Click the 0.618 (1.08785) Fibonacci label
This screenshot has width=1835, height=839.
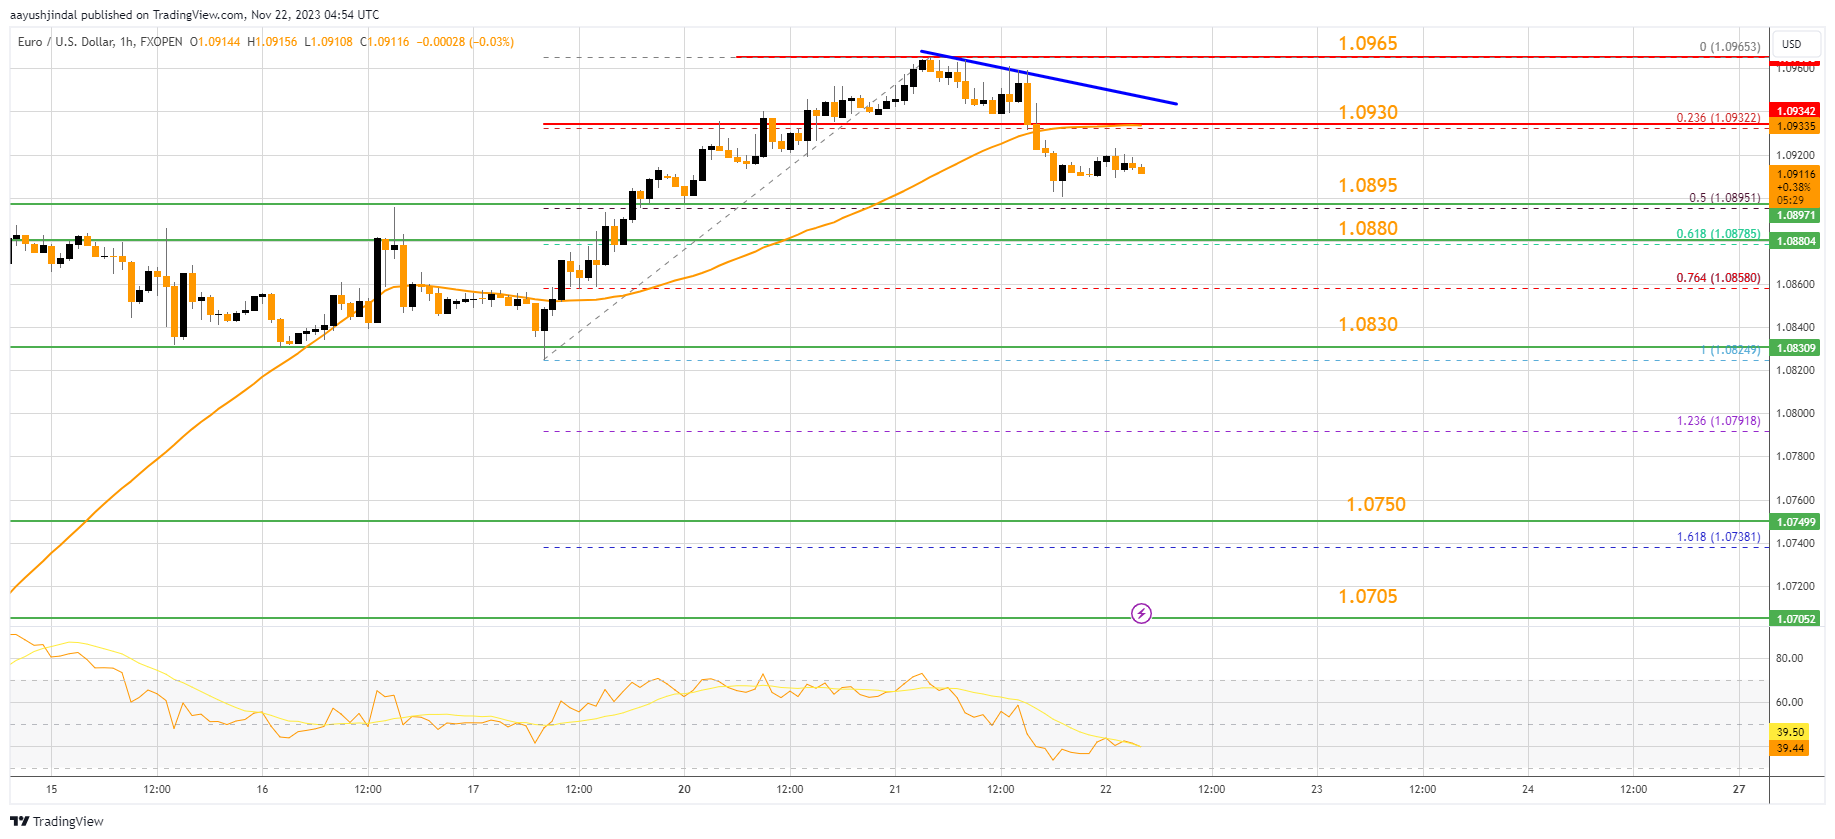[1718, 234]
